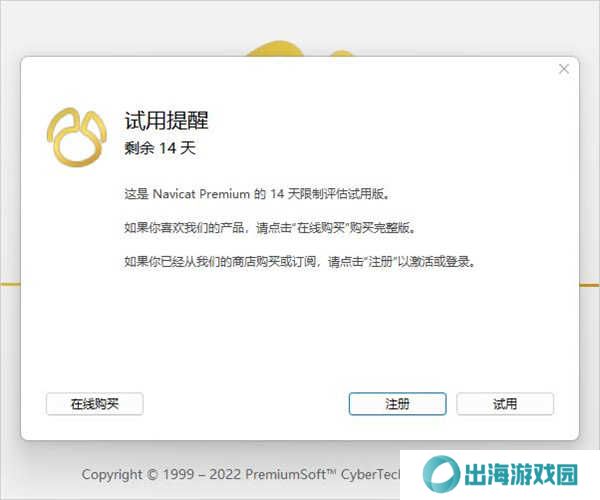Select the 试用提醒 heading text
Screen dimensions: 600x500
click(x=166, y=121)
